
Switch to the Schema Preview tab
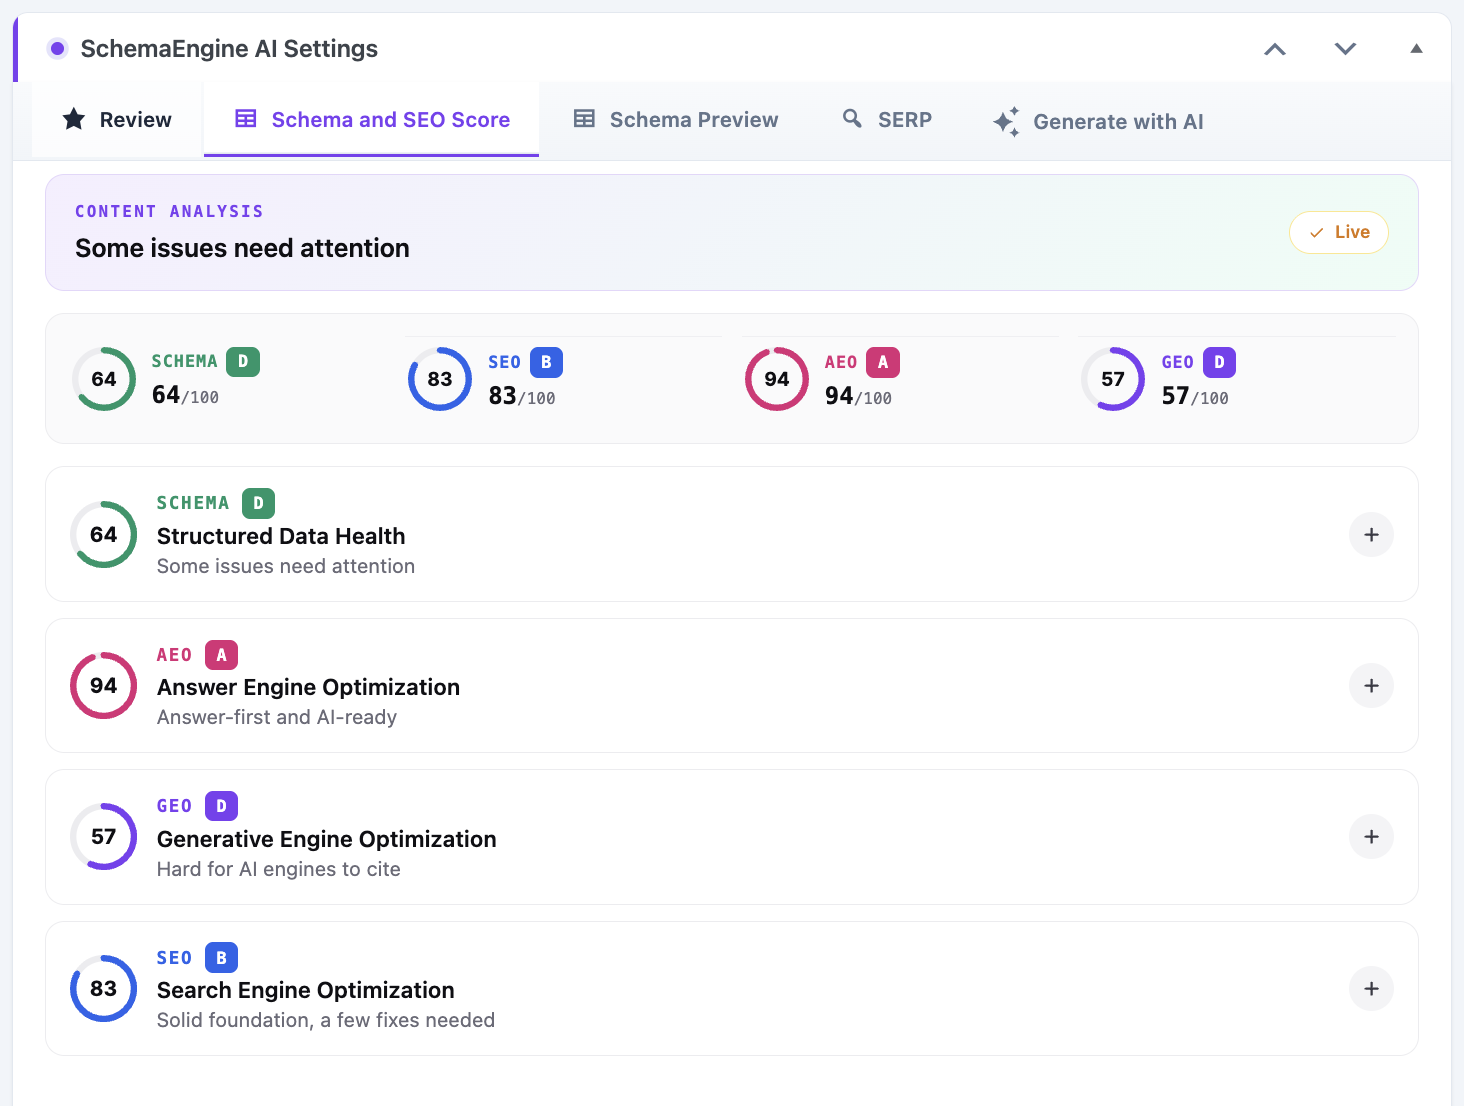pos(675,120)
